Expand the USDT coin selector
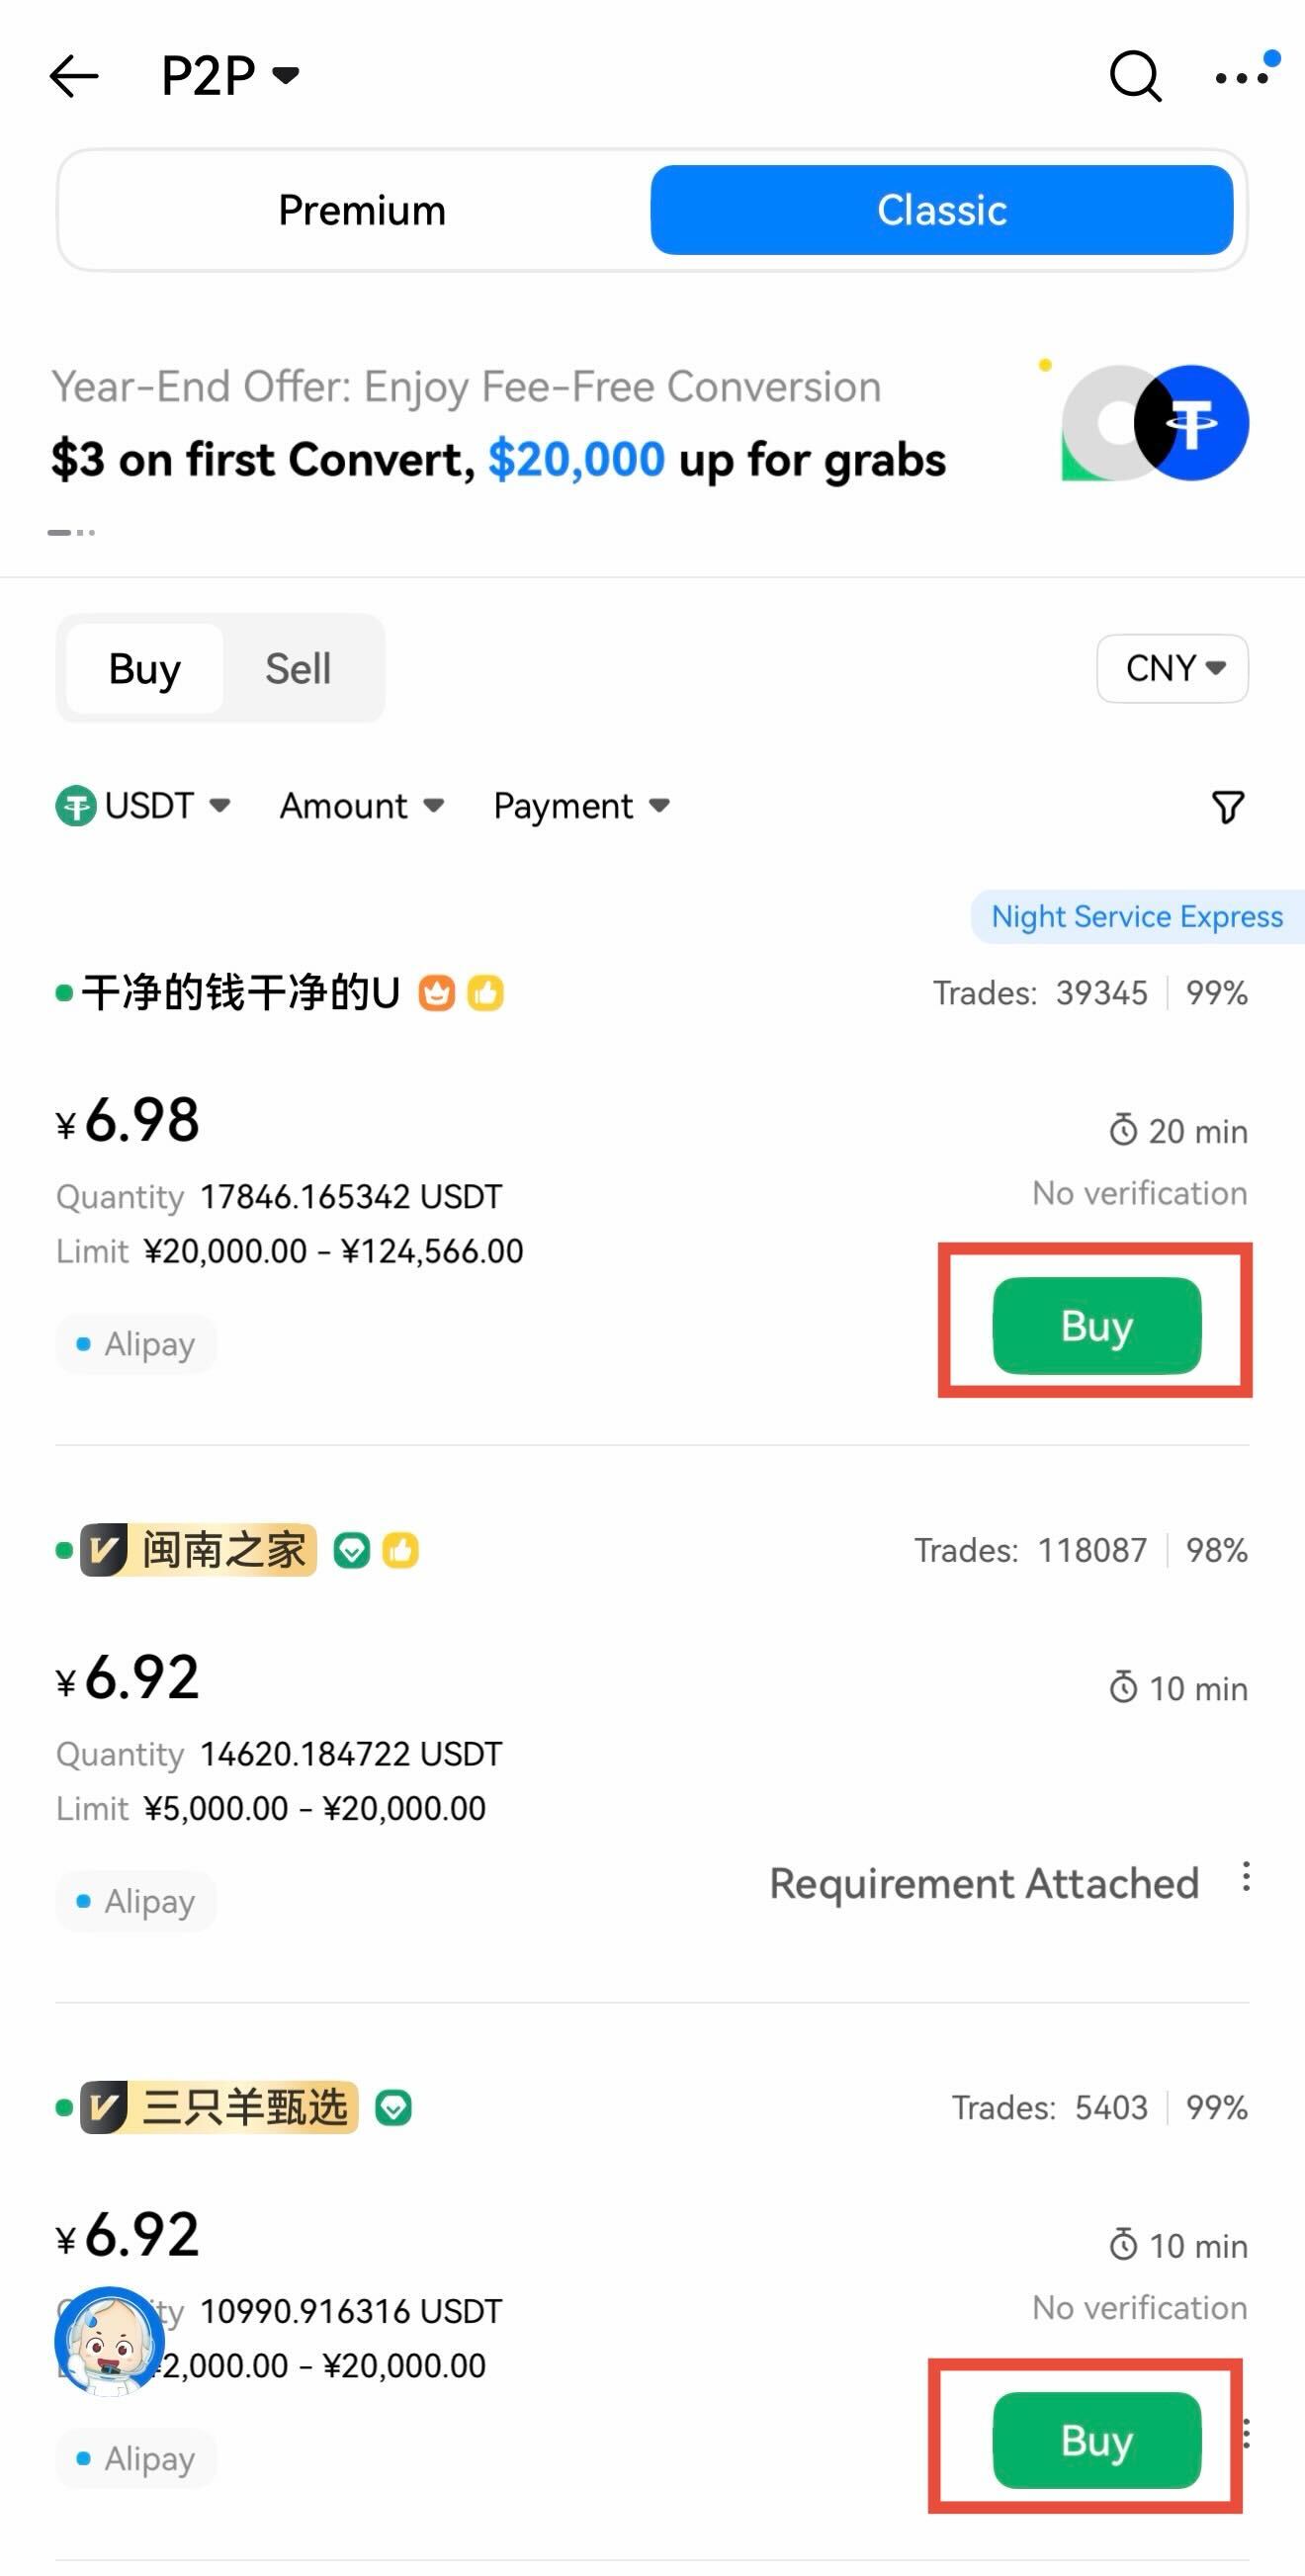 [x=144, y=806]
